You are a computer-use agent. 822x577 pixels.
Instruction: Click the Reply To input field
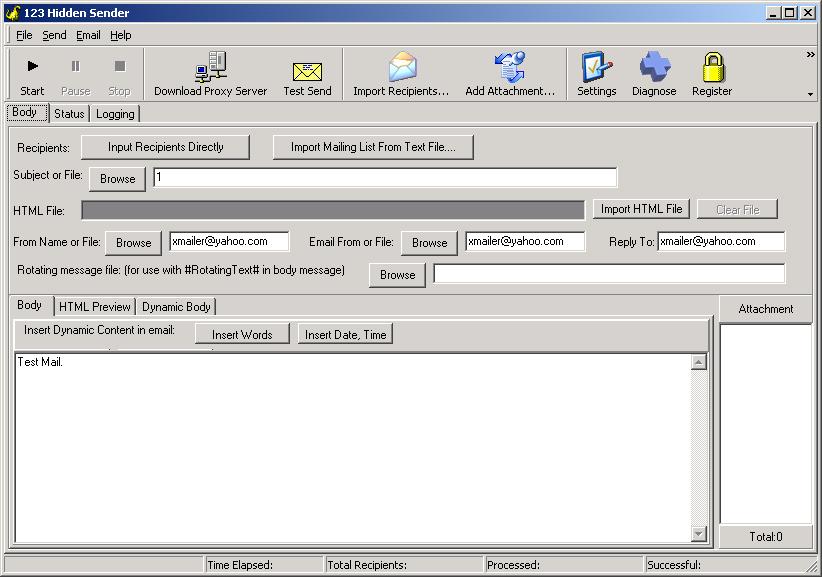point(721,242)
